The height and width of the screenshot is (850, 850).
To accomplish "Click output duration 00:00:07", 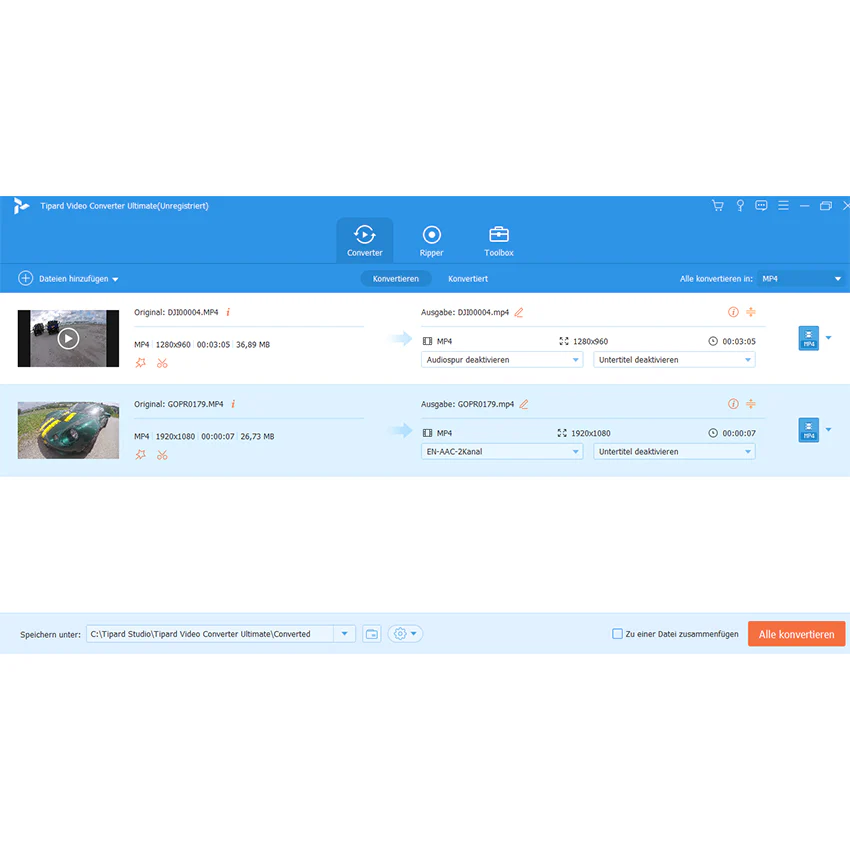I will click(739, 433).
